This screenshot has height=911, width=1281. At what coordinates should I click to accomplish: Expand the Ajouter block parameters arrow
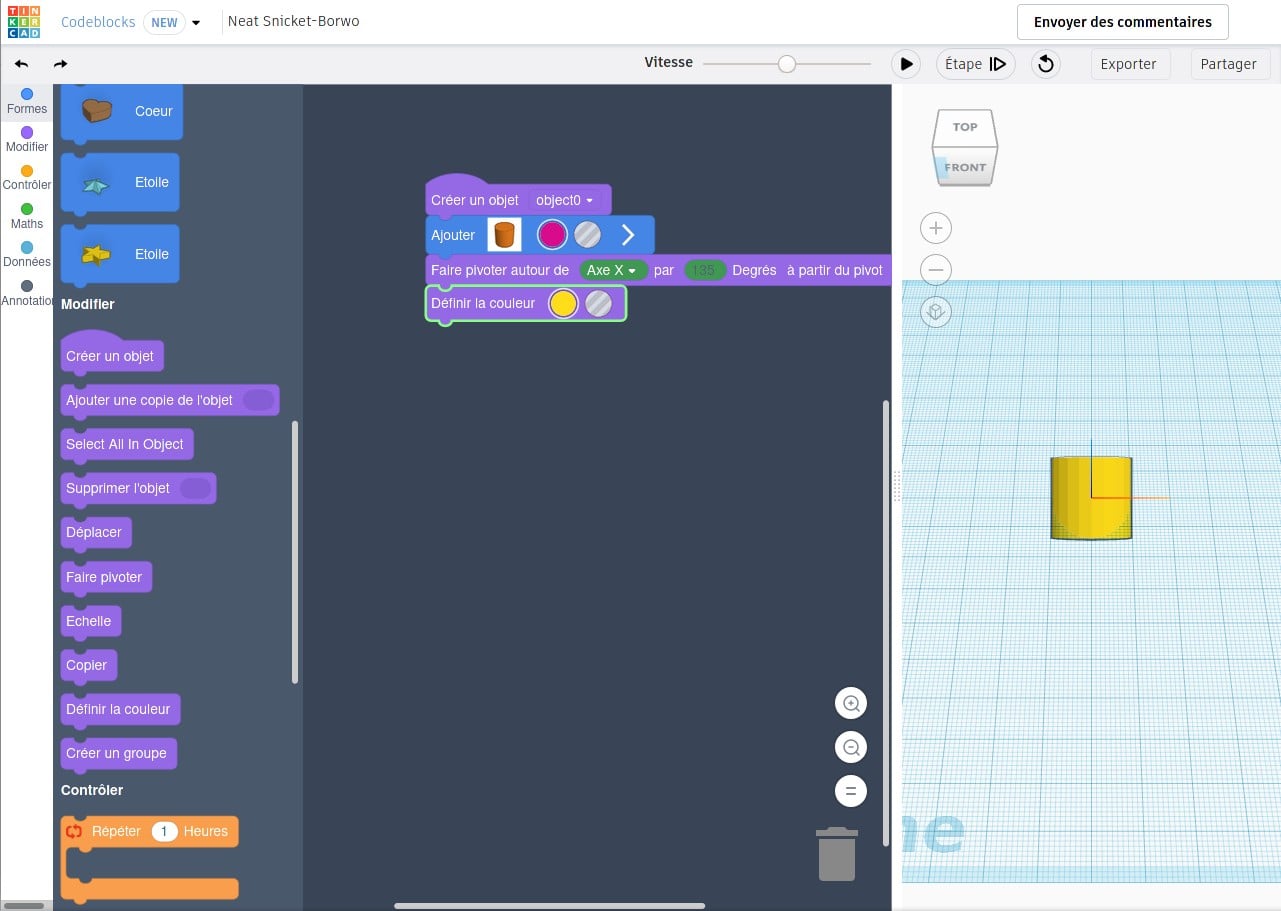(x=628, y=235)
